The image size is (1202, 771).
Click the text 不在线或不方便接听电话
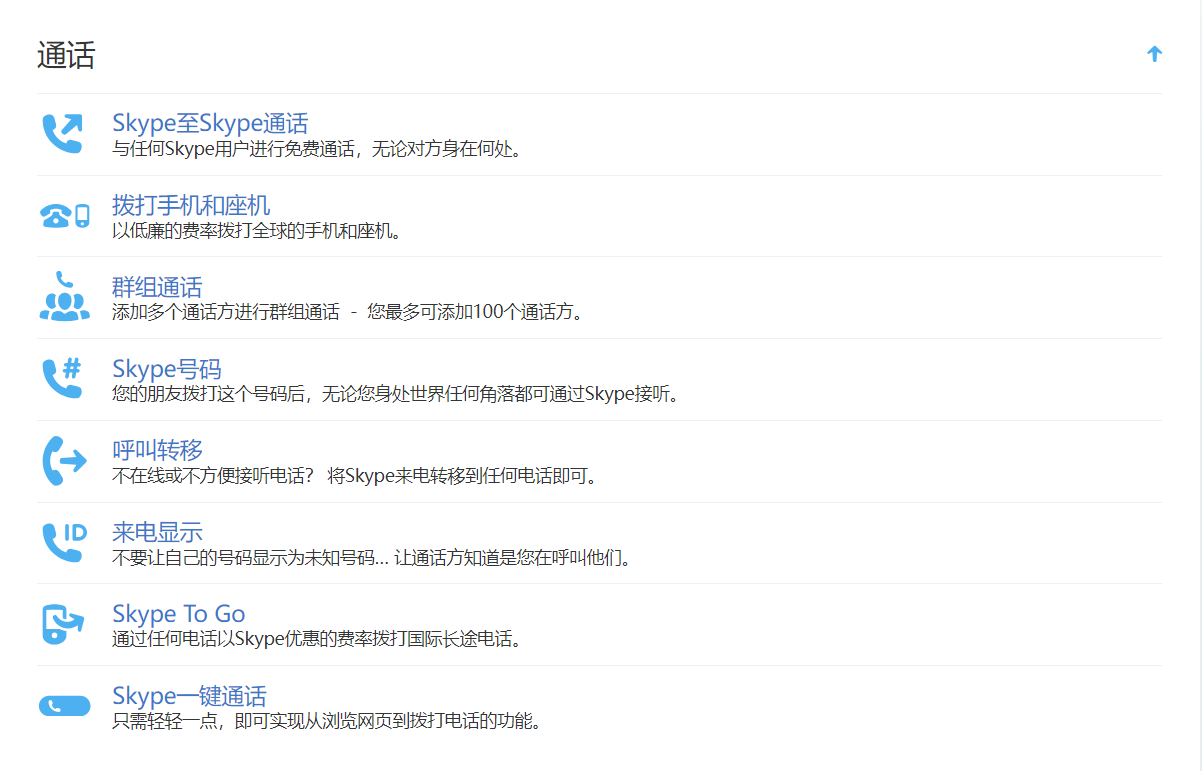(x=207, y=476)
